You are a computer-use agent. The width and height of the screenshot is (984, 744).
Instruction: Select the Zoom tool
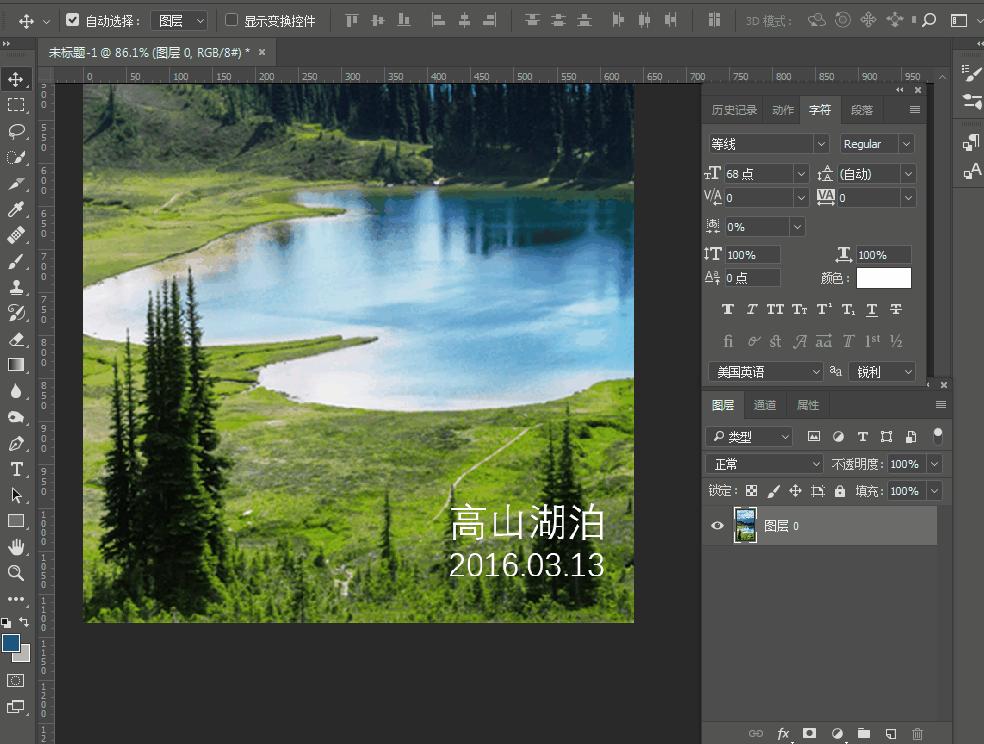(16, 573)
